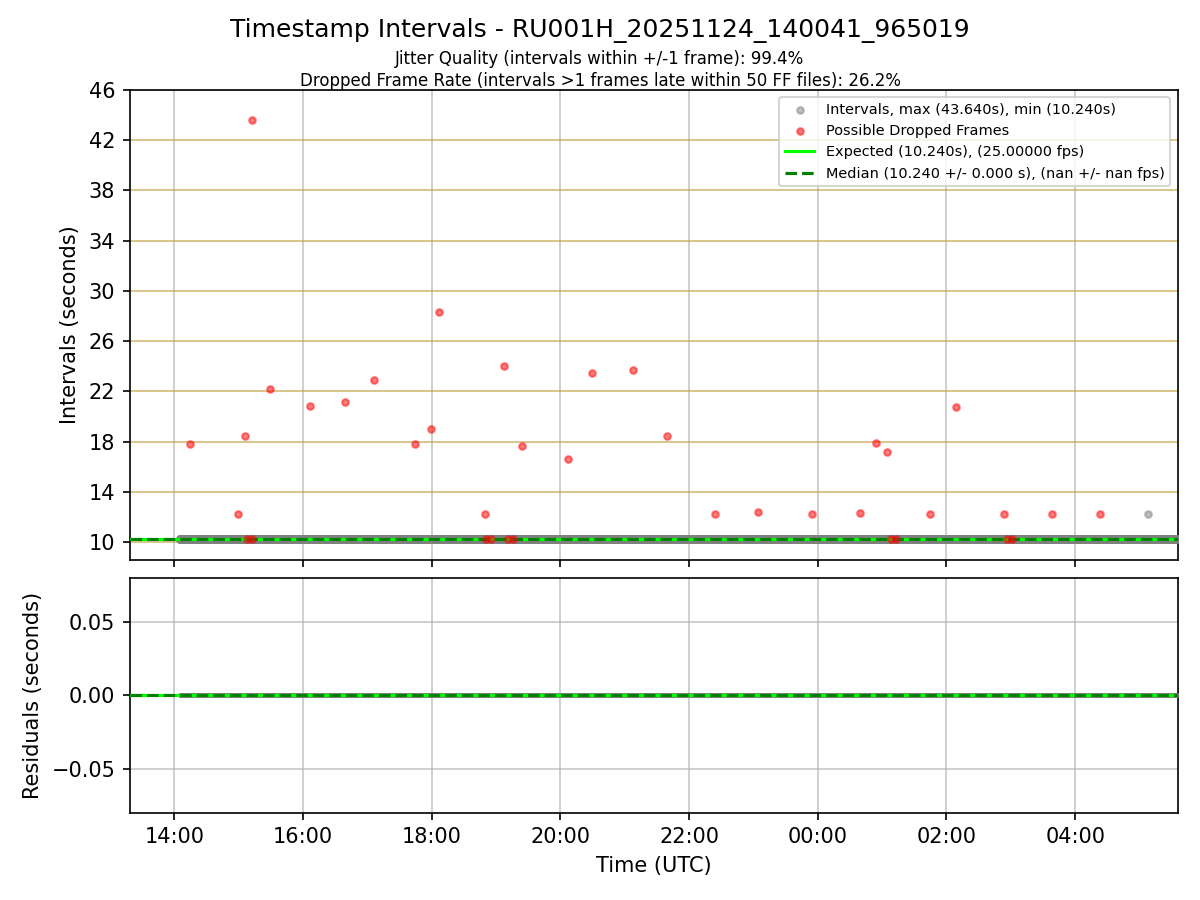Click the 'Dropped Frame Rate' subtitle line showing 26.2%

click(x=599, y=80)
